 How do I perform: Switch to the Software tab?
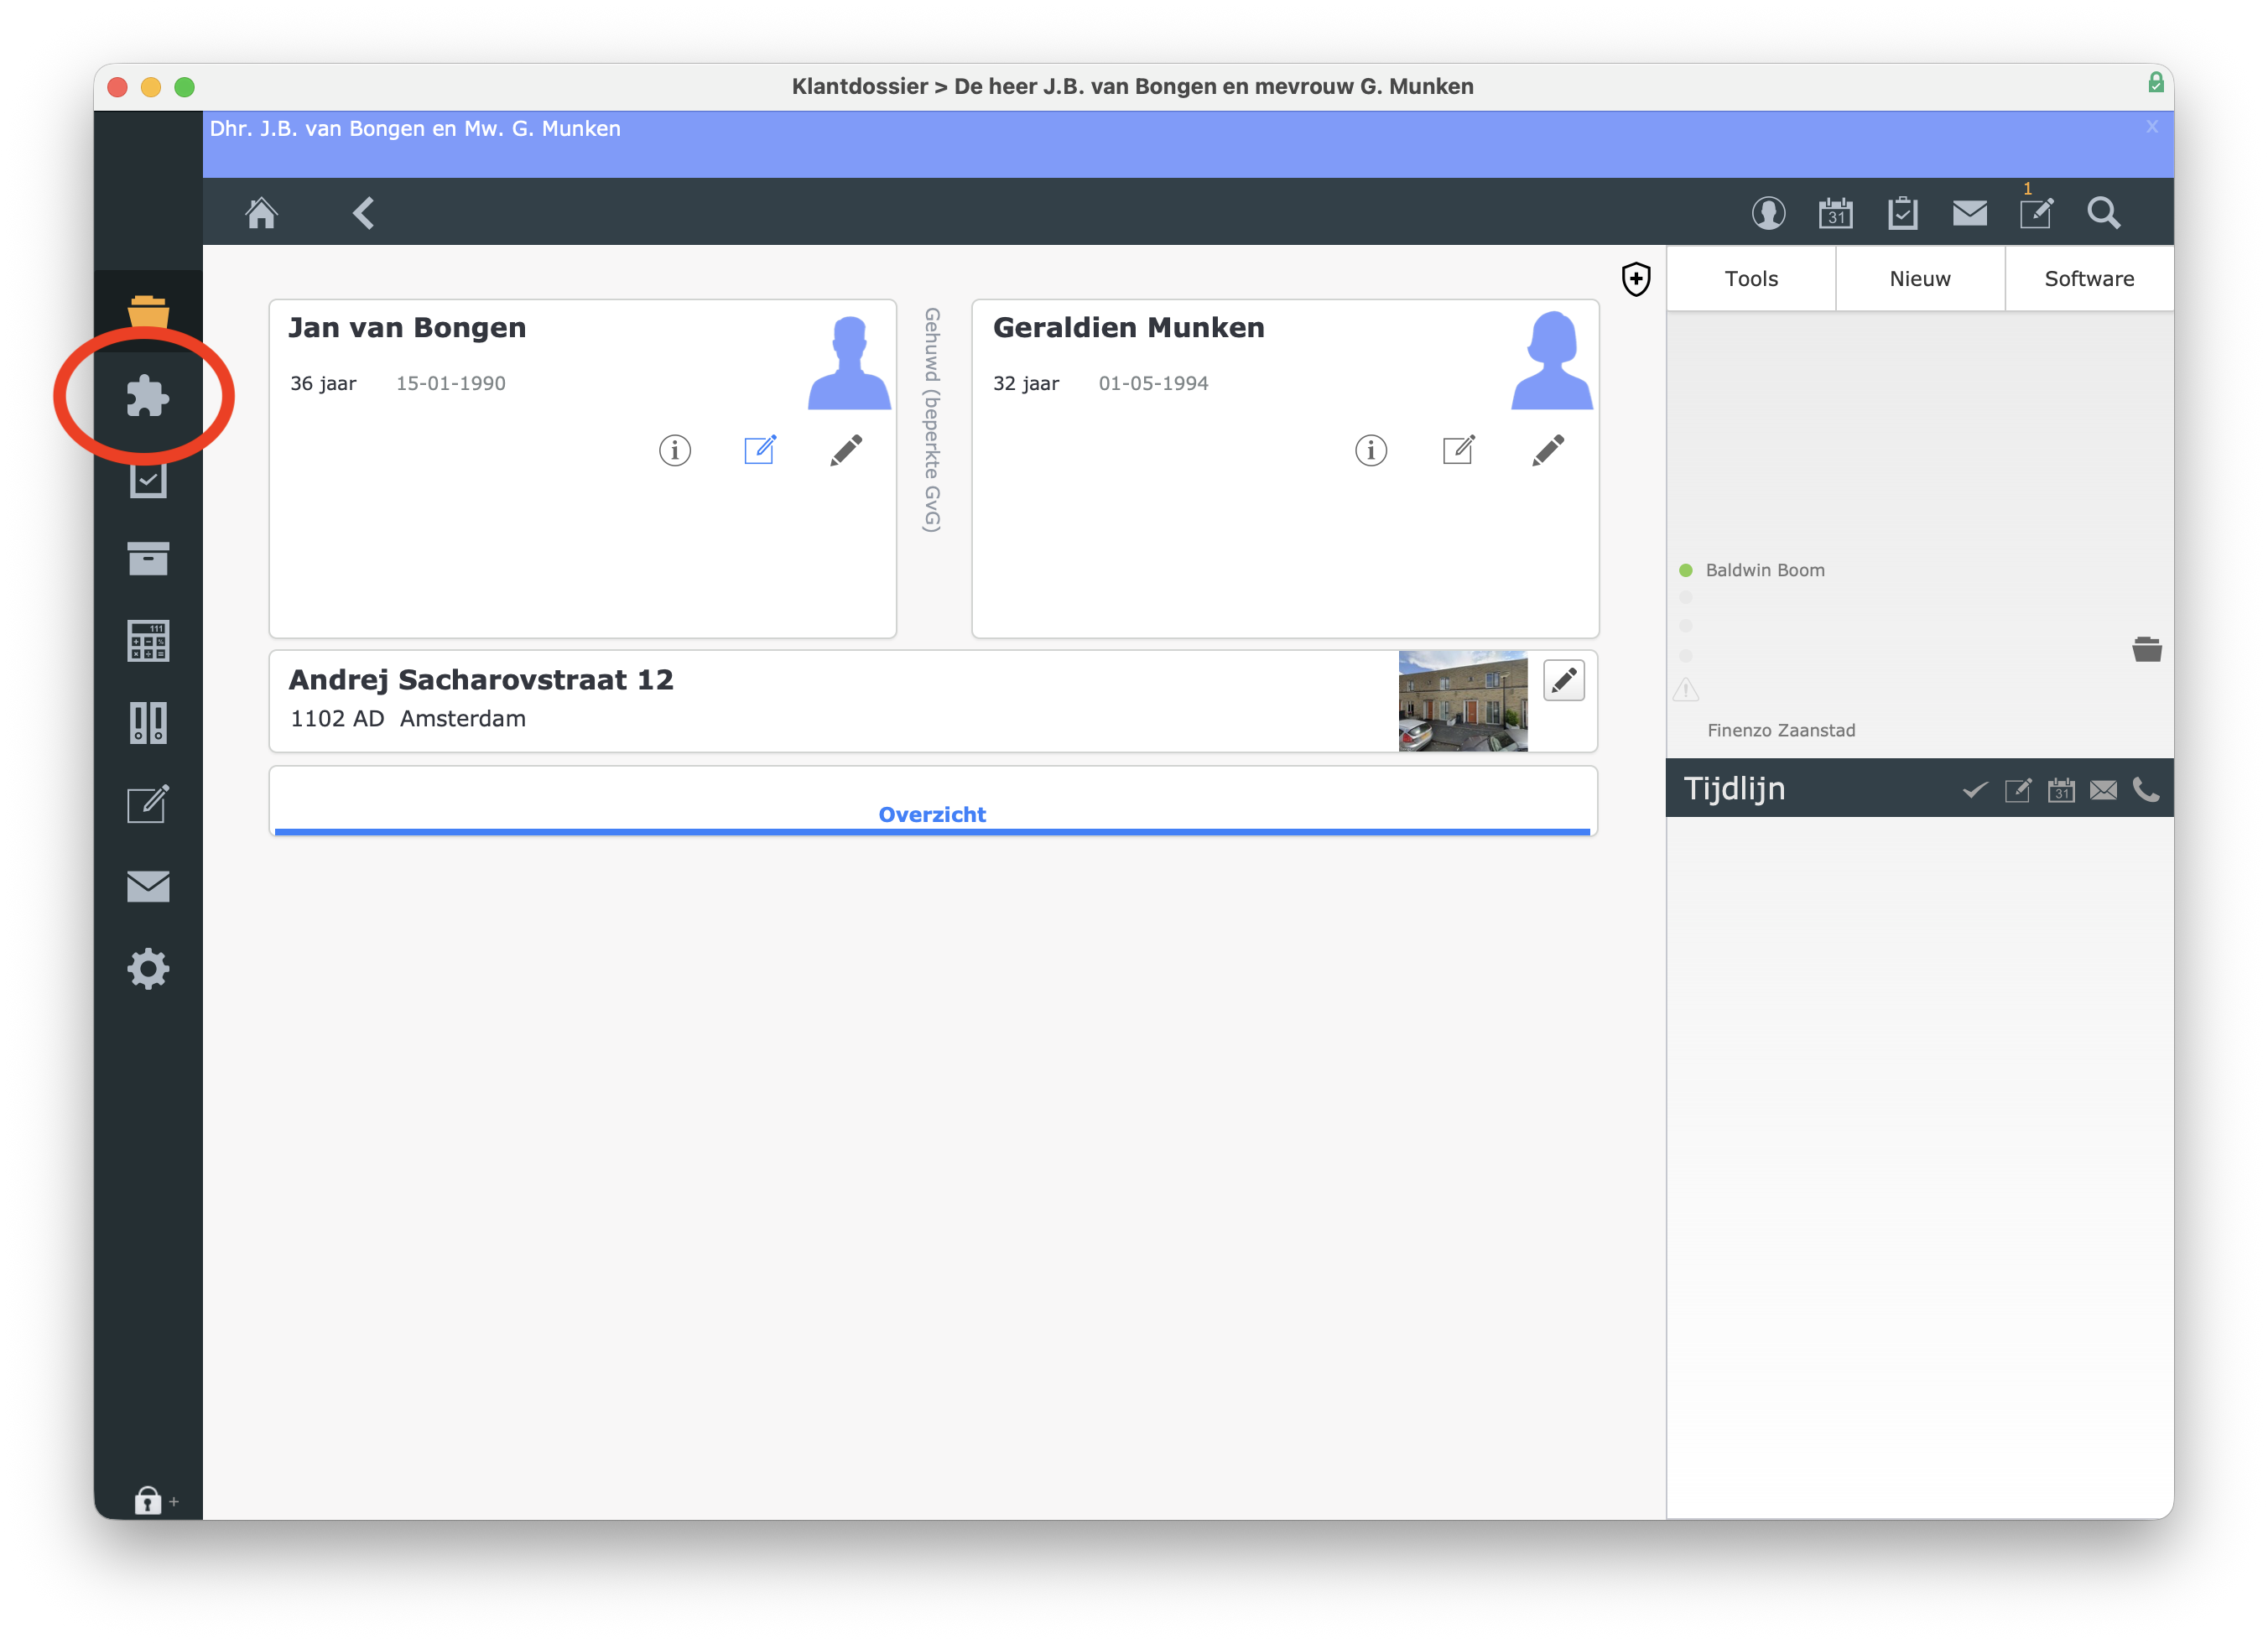coord(2089,279)
